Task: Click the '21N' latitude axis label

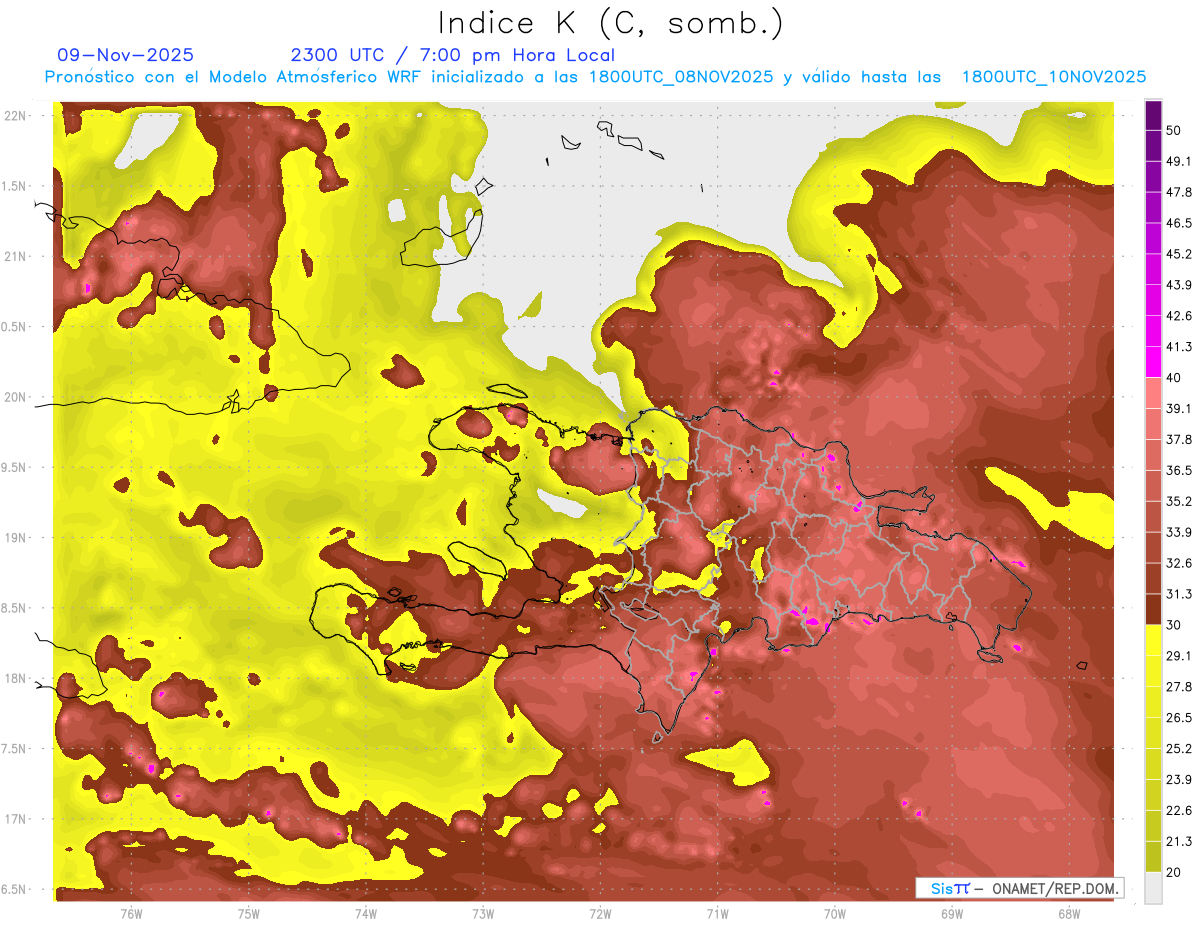Action: tap(16, 256)
